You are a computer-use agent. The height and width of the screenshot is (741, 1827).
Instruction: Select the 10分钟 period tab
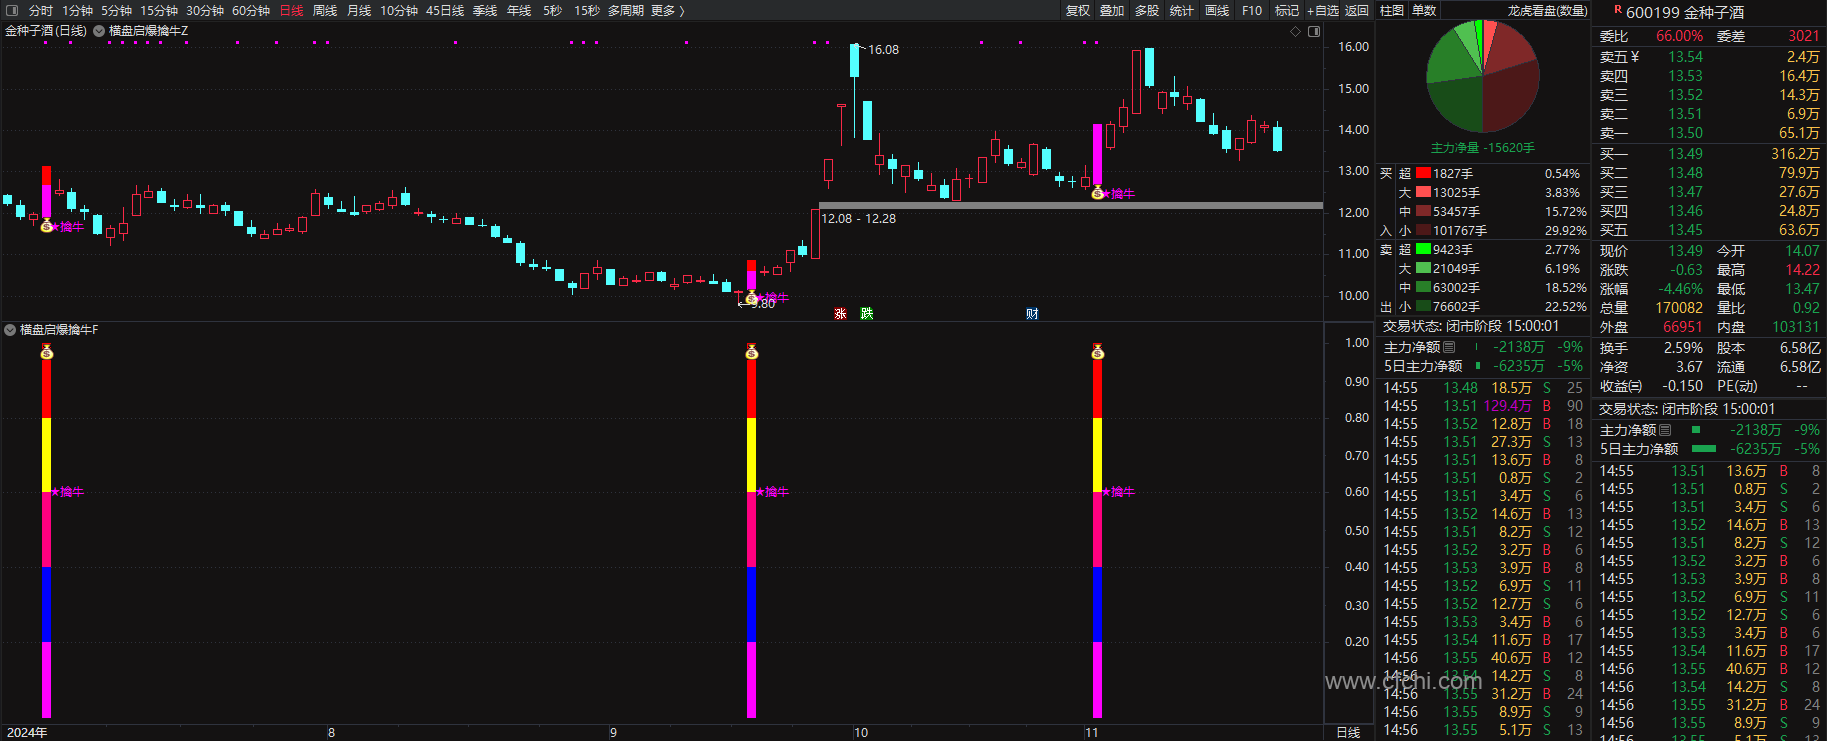pos(399,10)
